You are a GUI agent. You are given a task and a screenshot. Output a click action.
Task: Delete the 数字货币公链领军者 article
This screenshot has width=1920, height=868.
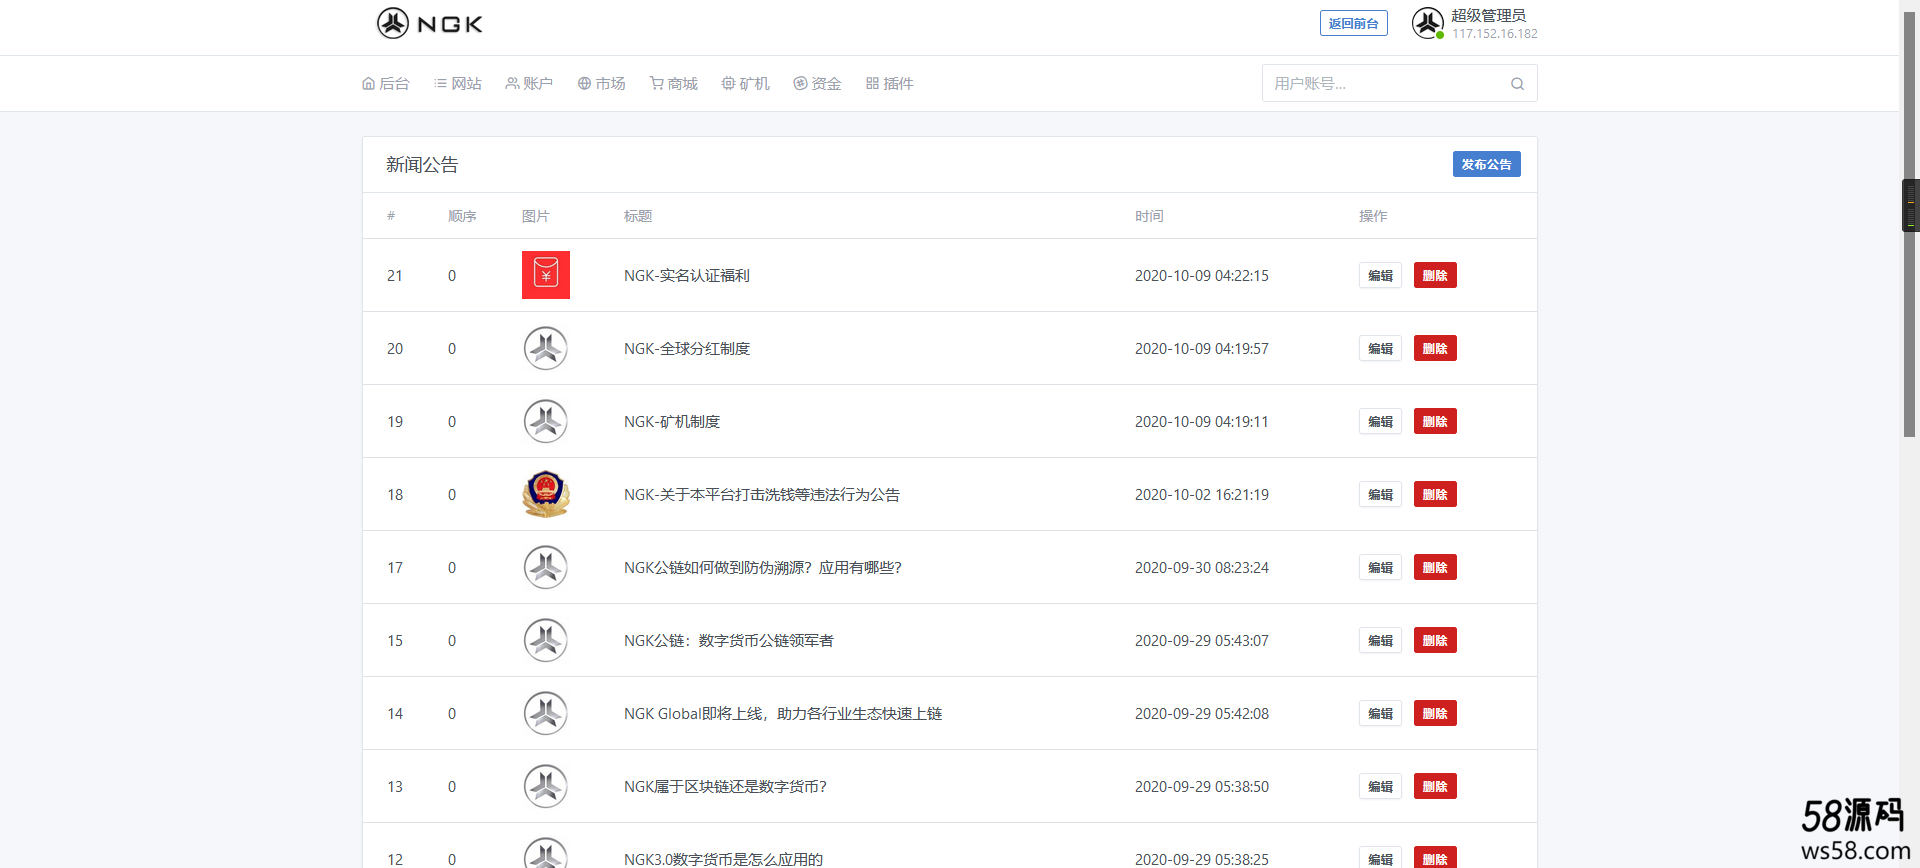pos(1435,640)
